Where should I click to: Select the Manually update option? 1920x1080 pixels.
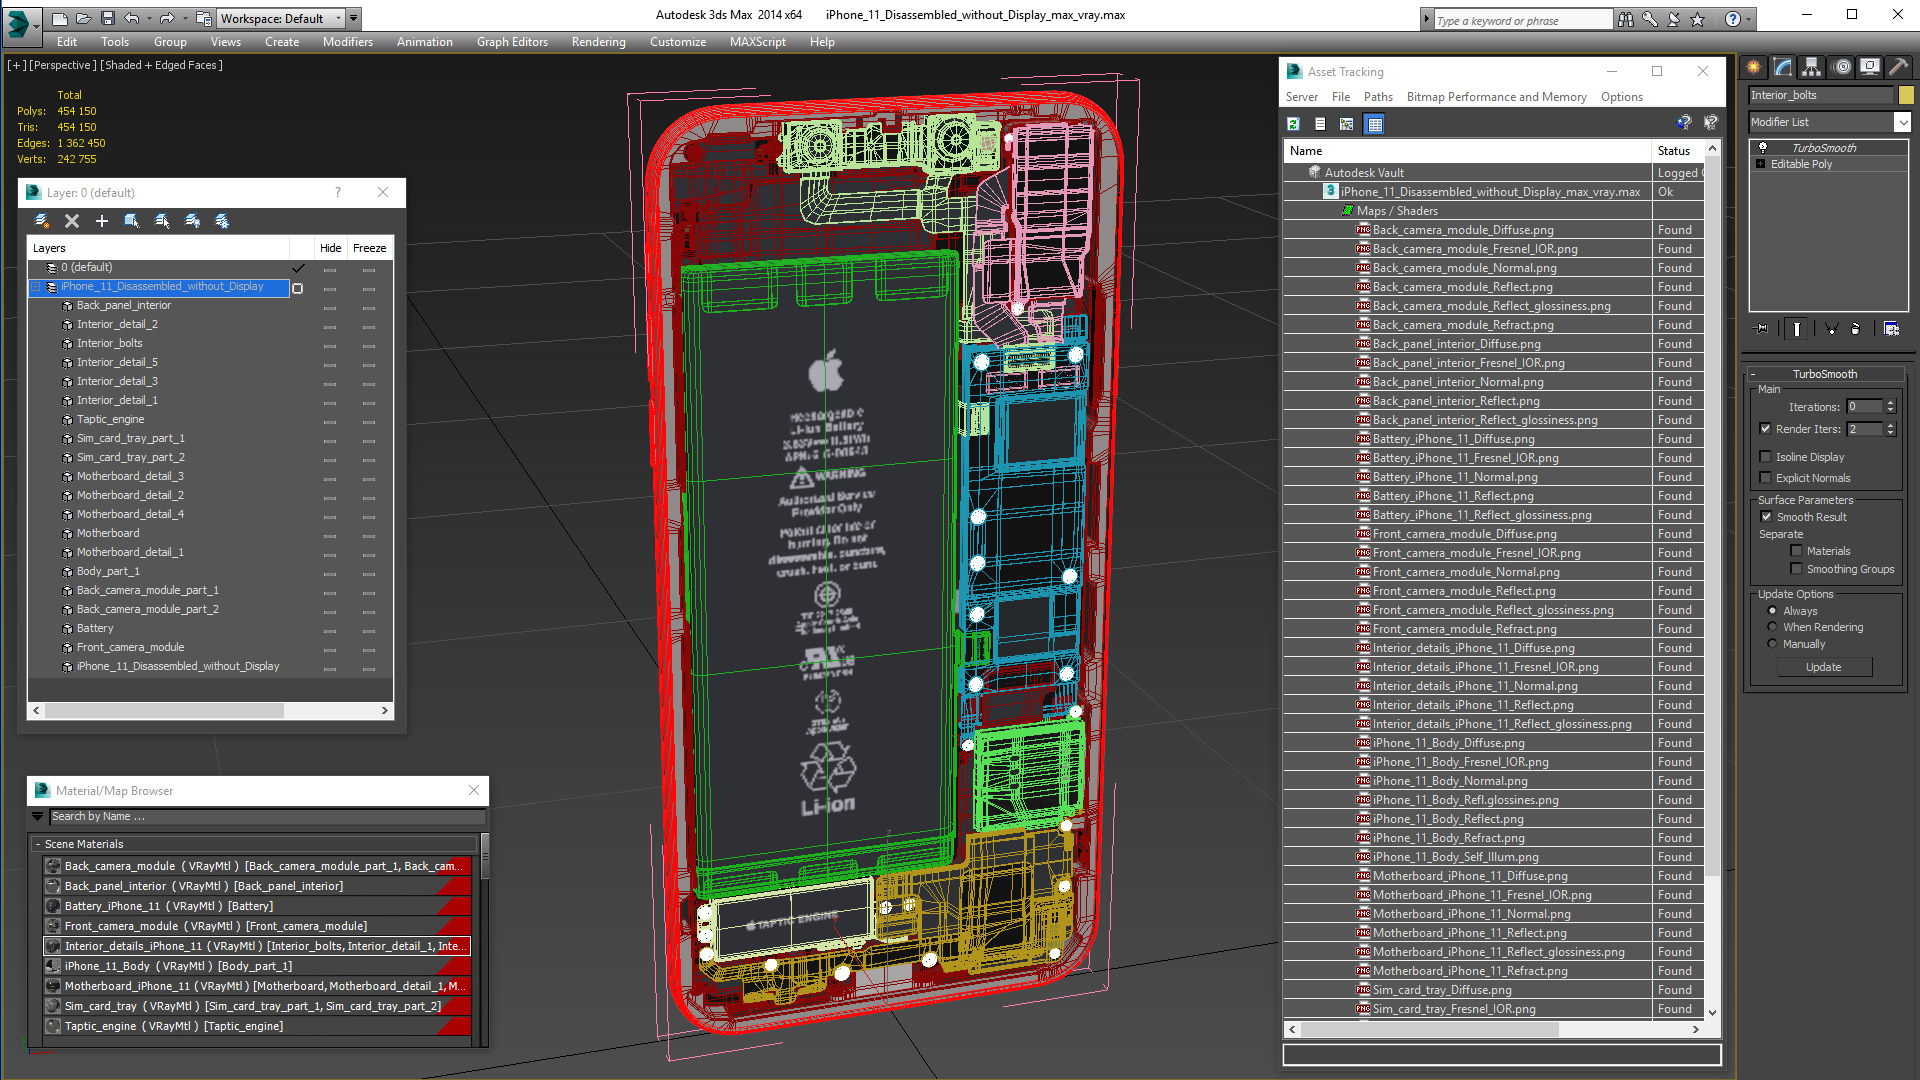click(1773, 644)
